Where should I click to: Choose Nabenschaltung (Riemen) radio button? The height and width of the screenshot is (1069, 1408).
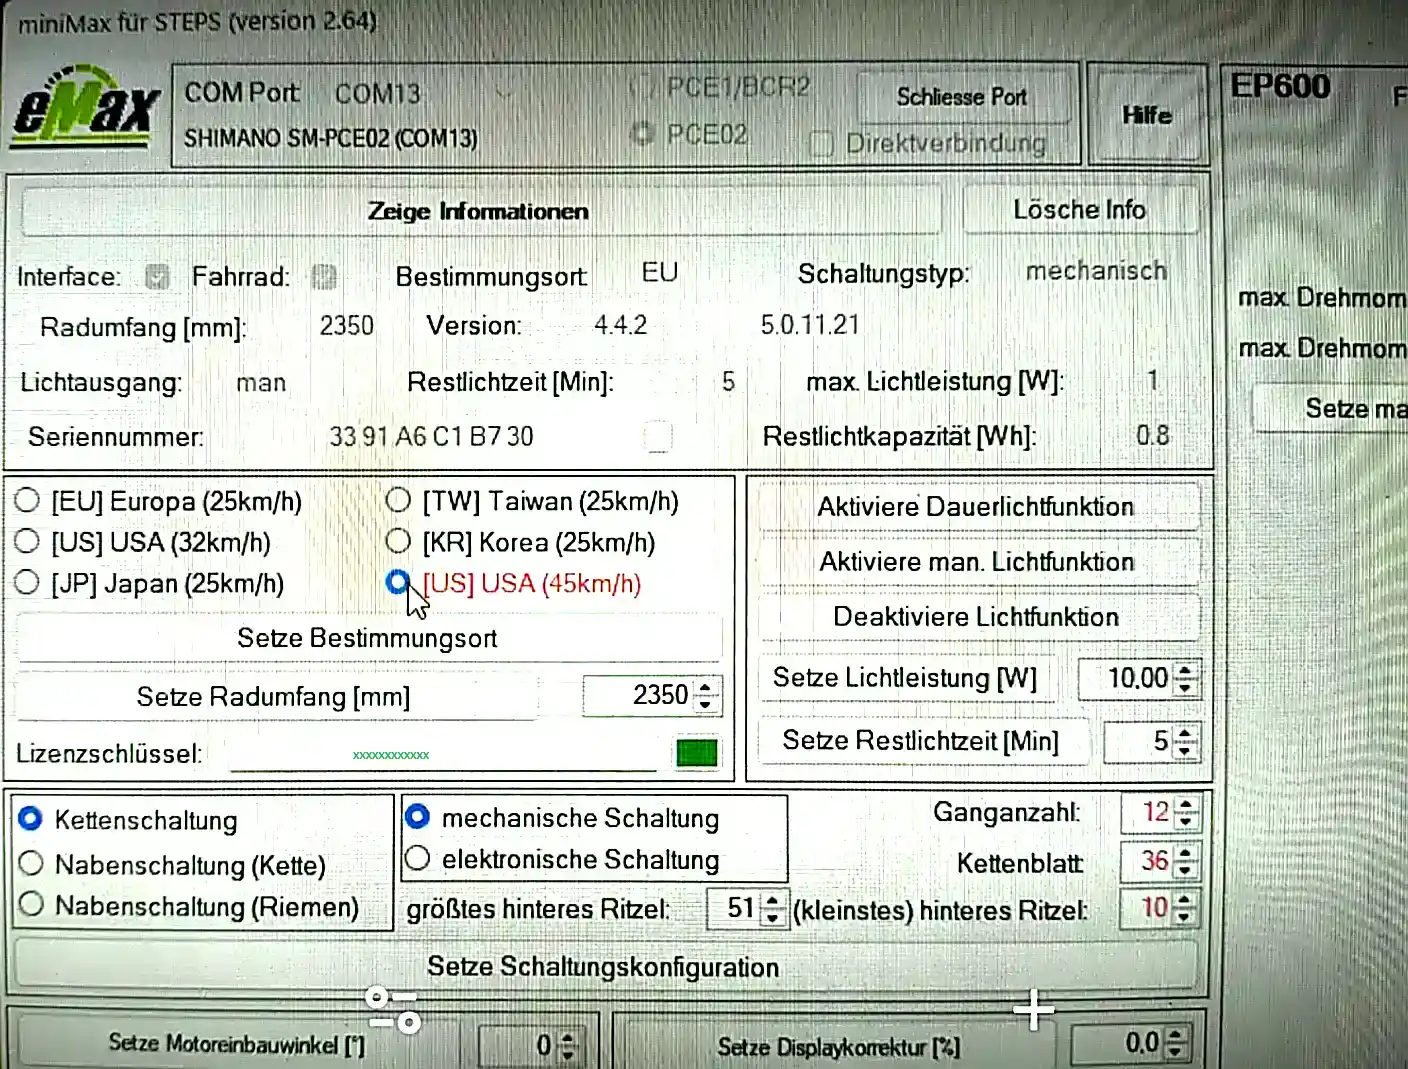coord(31,905)
